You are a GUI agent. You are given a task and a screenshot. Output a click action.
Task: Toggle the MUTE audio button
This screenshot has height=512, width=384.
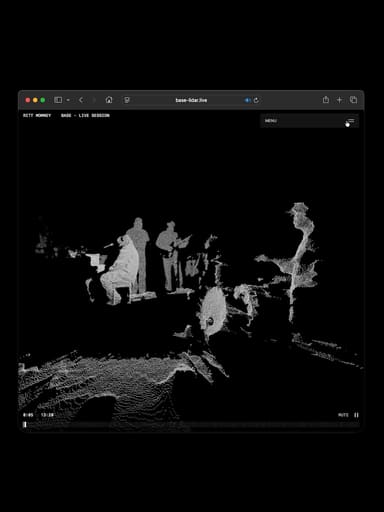343,415
